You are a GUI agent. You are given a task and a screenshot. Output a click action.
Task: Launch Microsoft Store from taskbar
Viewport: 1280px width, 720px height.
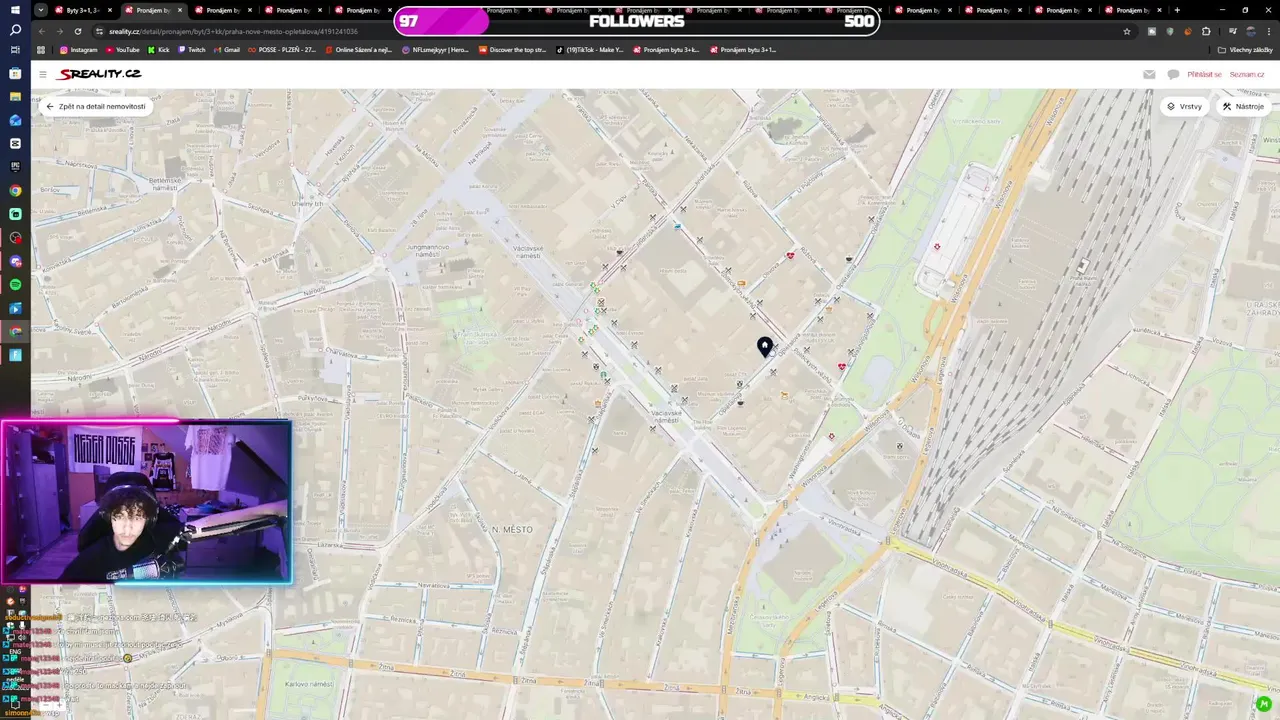point(15,73)
